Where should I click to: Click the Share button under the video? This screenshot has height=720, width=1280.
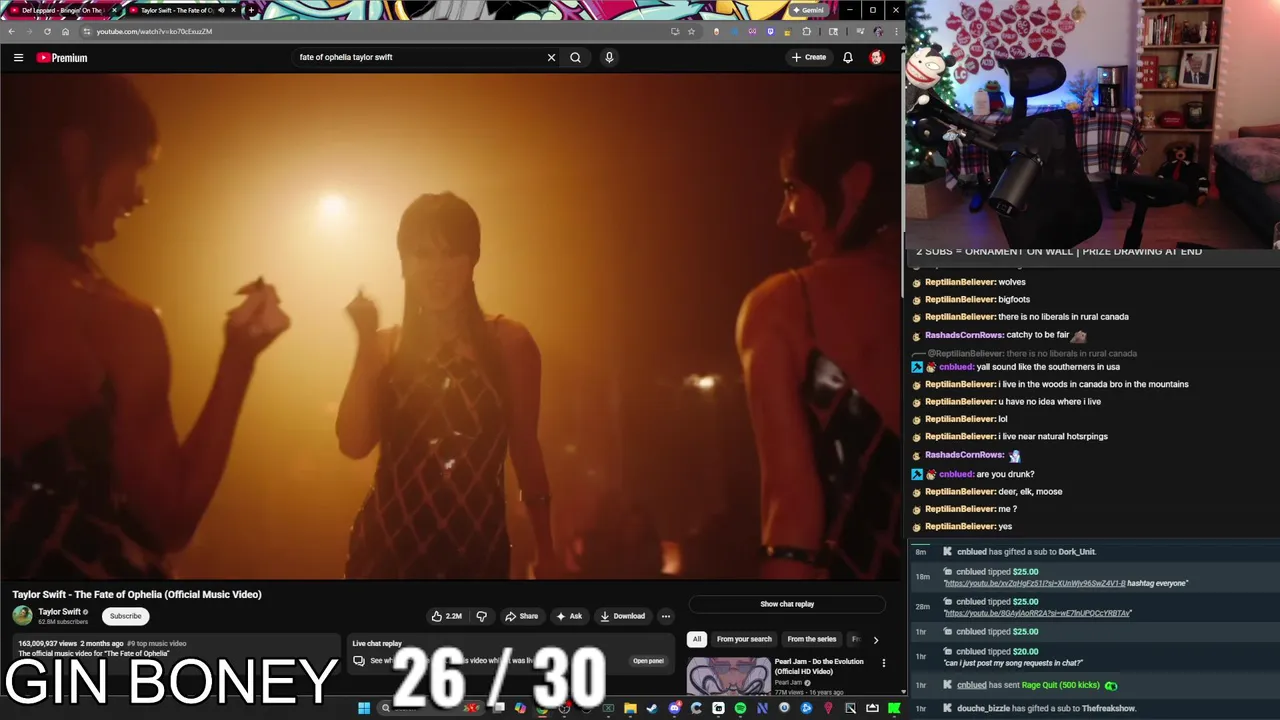pyautogui.click(x=522, y=616)
